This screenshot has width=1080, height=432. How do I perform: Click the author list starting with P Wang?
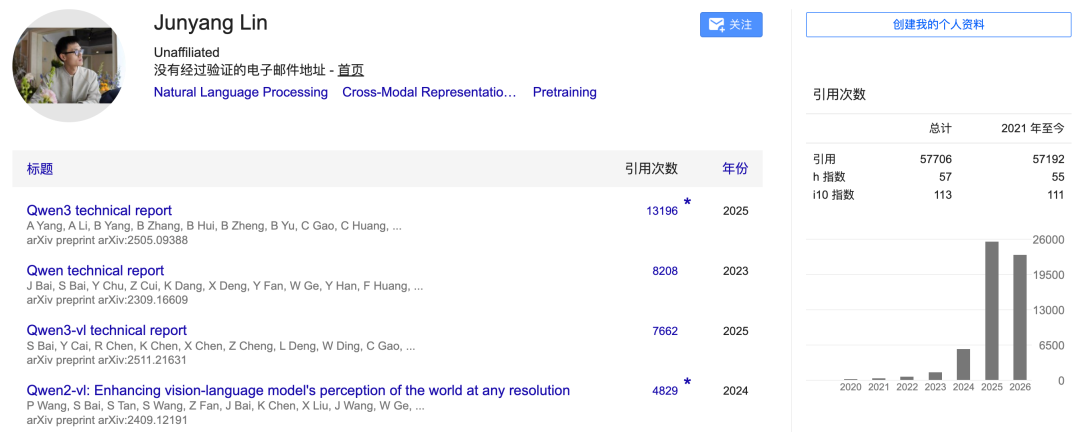[226, 407]
